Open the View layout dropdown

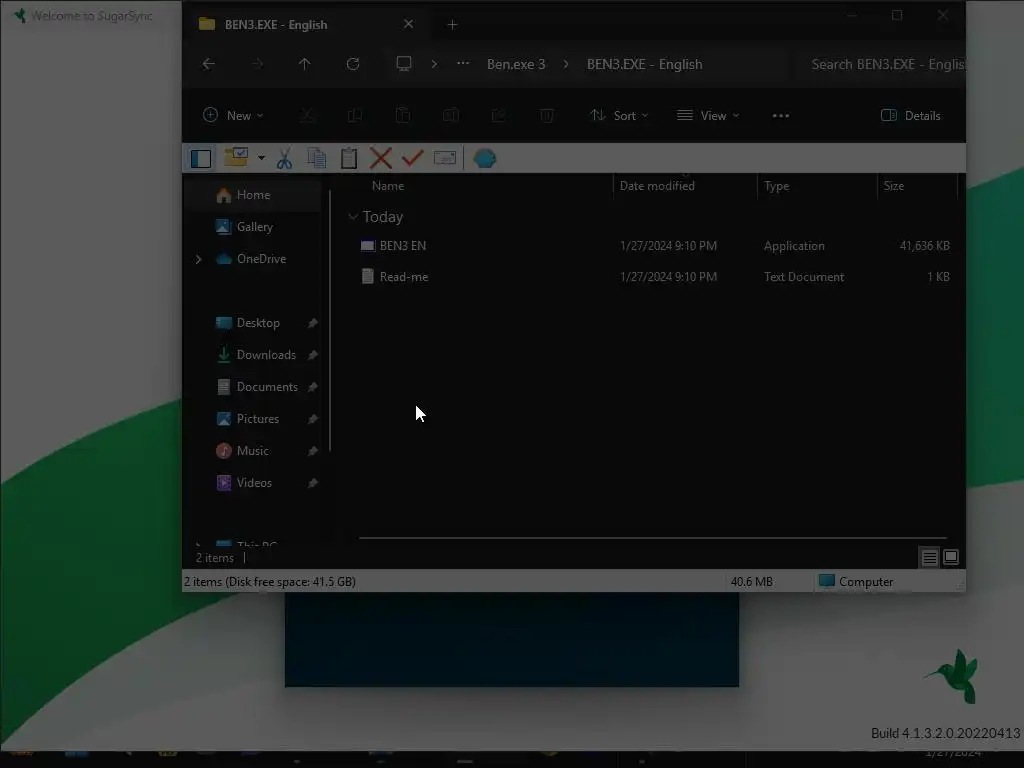tap(708, 116)
